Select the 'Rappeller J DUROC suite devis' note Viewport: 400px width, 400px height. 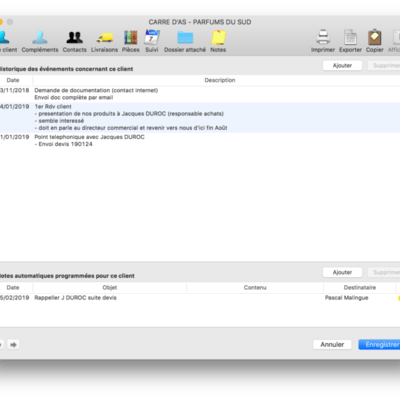[75, 298]
